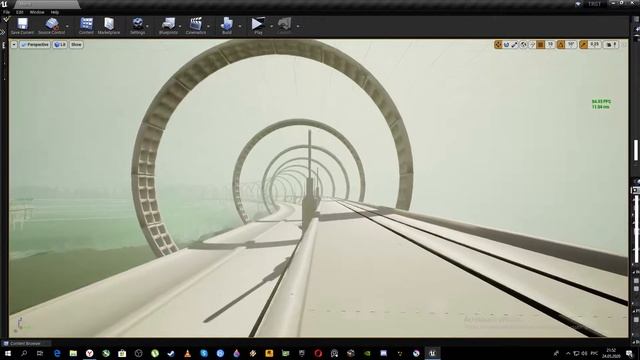Open the Lit view mode menu

point(60,44)
